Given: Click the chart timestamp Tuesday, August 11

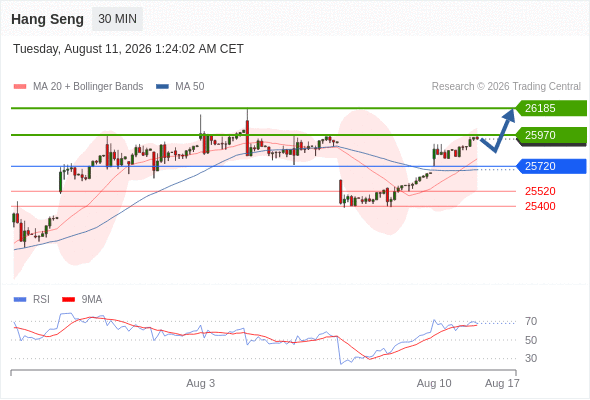Looking at the screenshot, I should (x=128, y=49).
